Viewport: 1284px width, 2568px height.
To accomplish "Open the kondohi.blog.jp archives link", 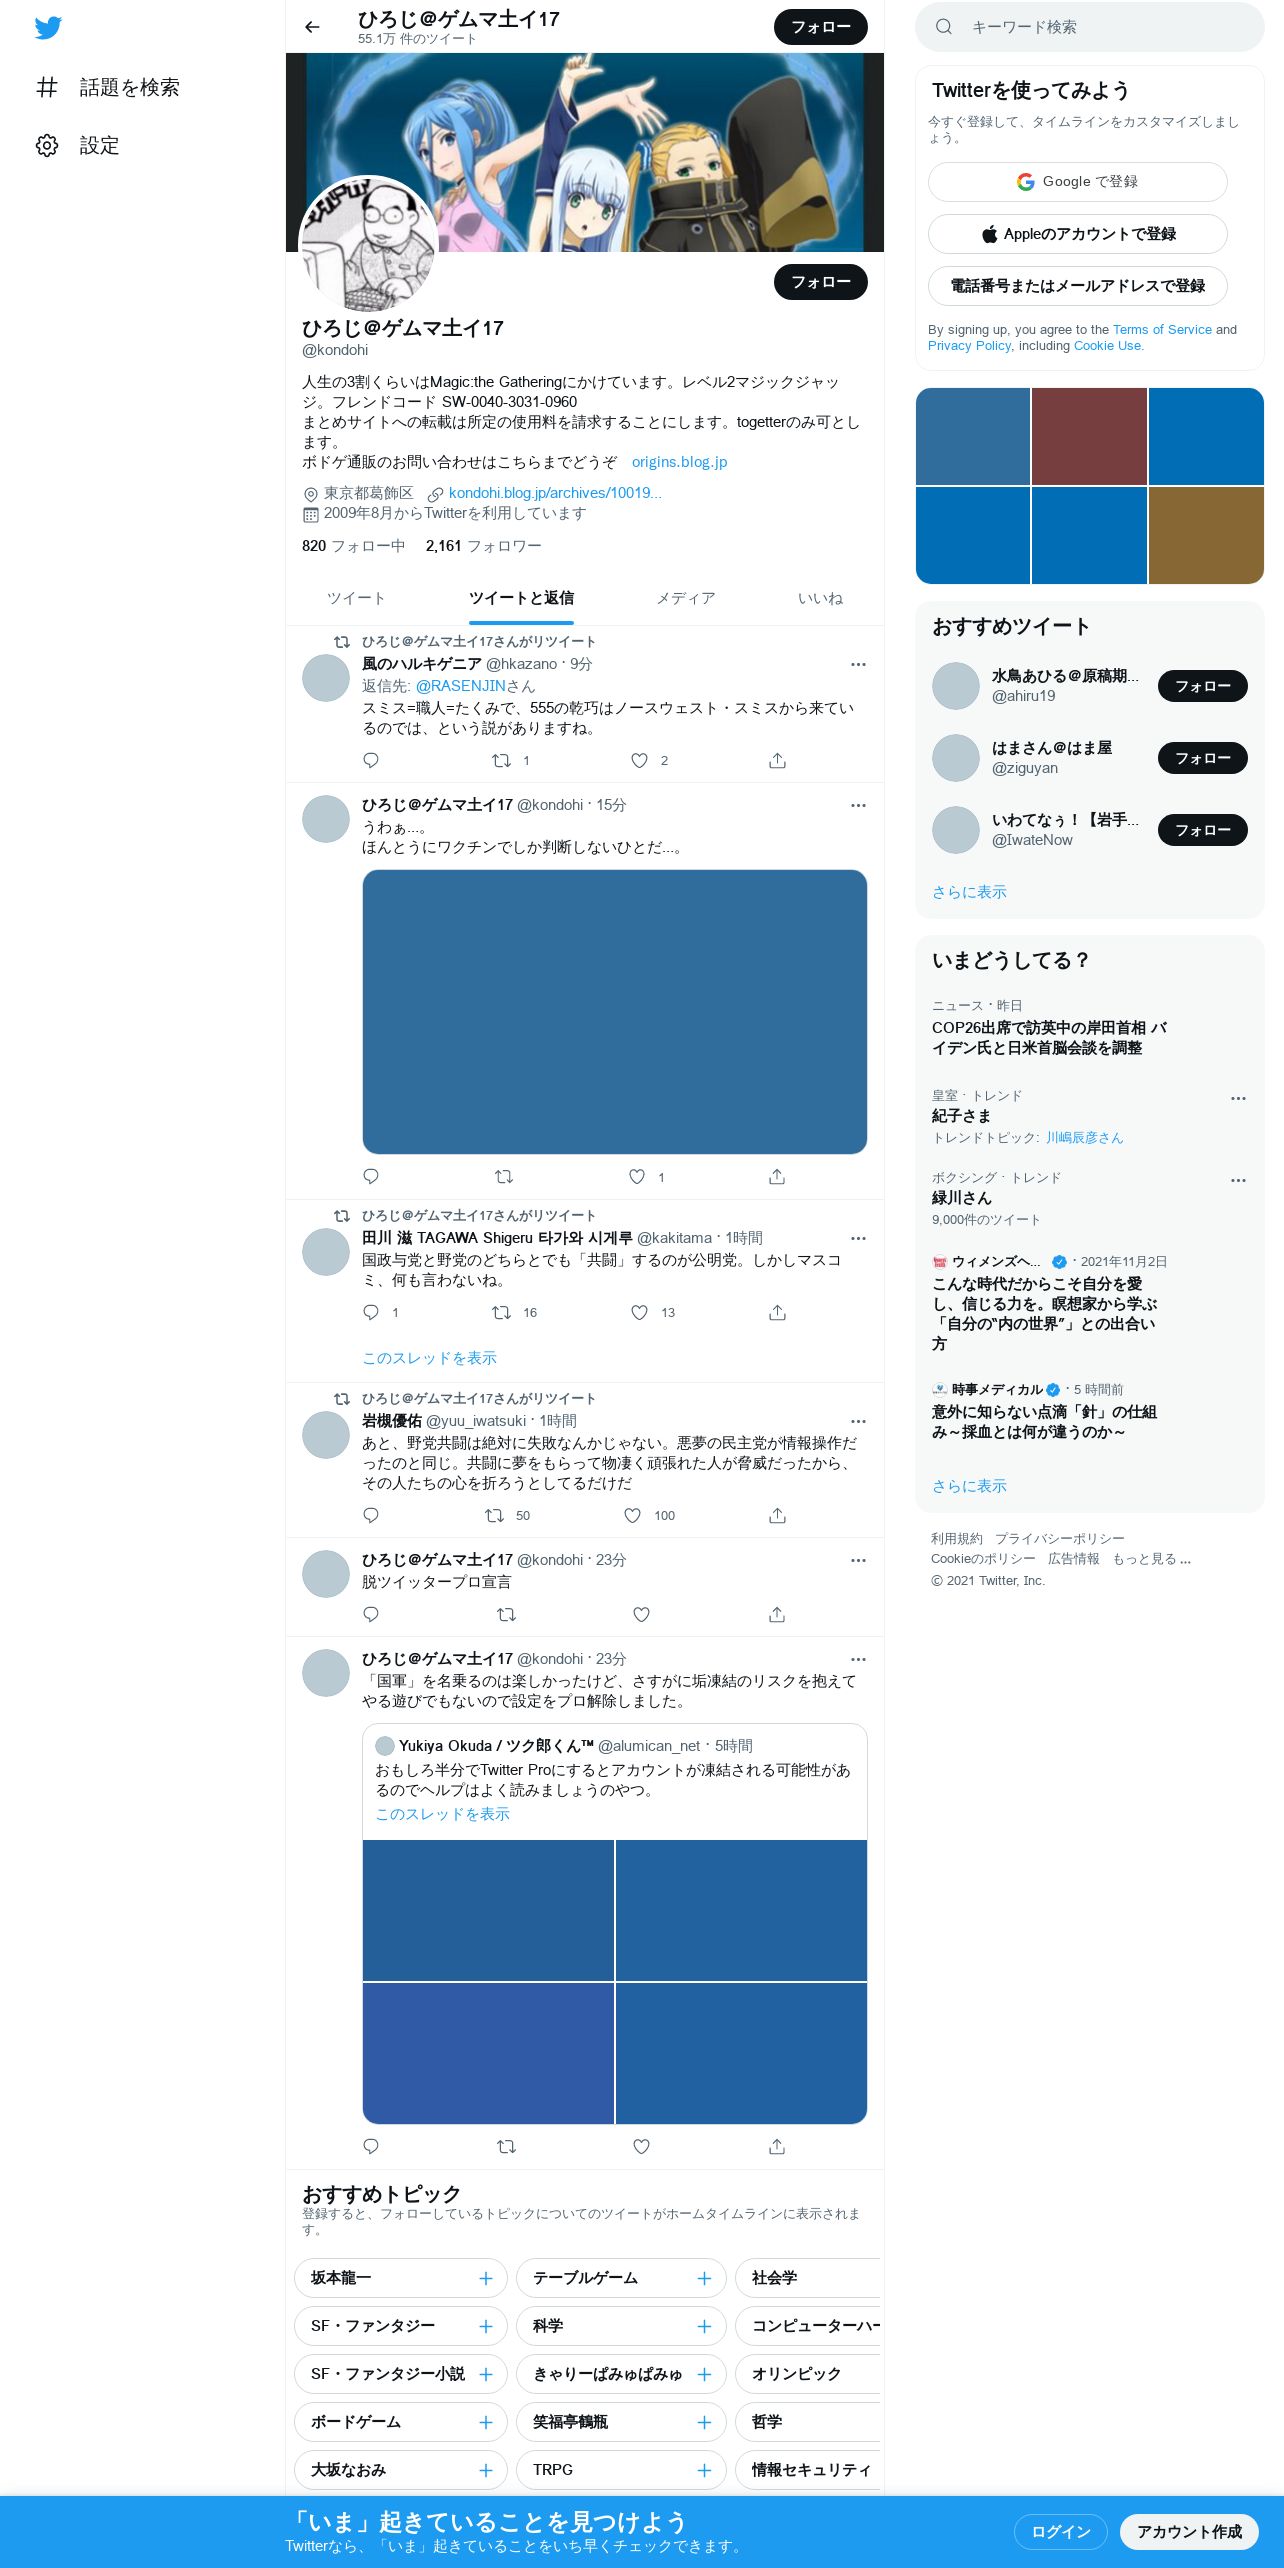I will 555,493.
